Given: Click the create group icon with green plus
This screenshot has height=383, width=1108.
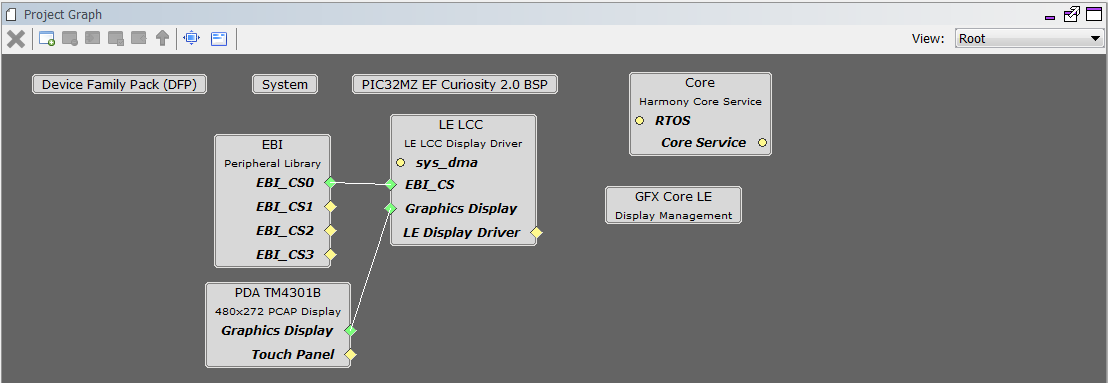Looking at the screenshot, I should (47, 39).
